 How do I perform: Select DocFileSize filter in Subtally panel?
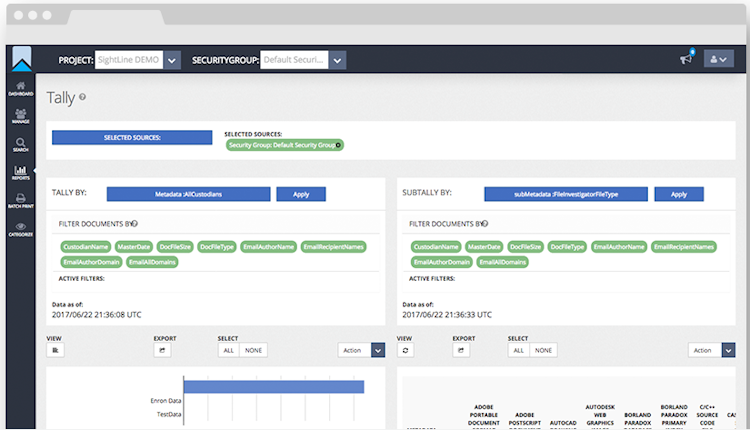click(525, 247)
